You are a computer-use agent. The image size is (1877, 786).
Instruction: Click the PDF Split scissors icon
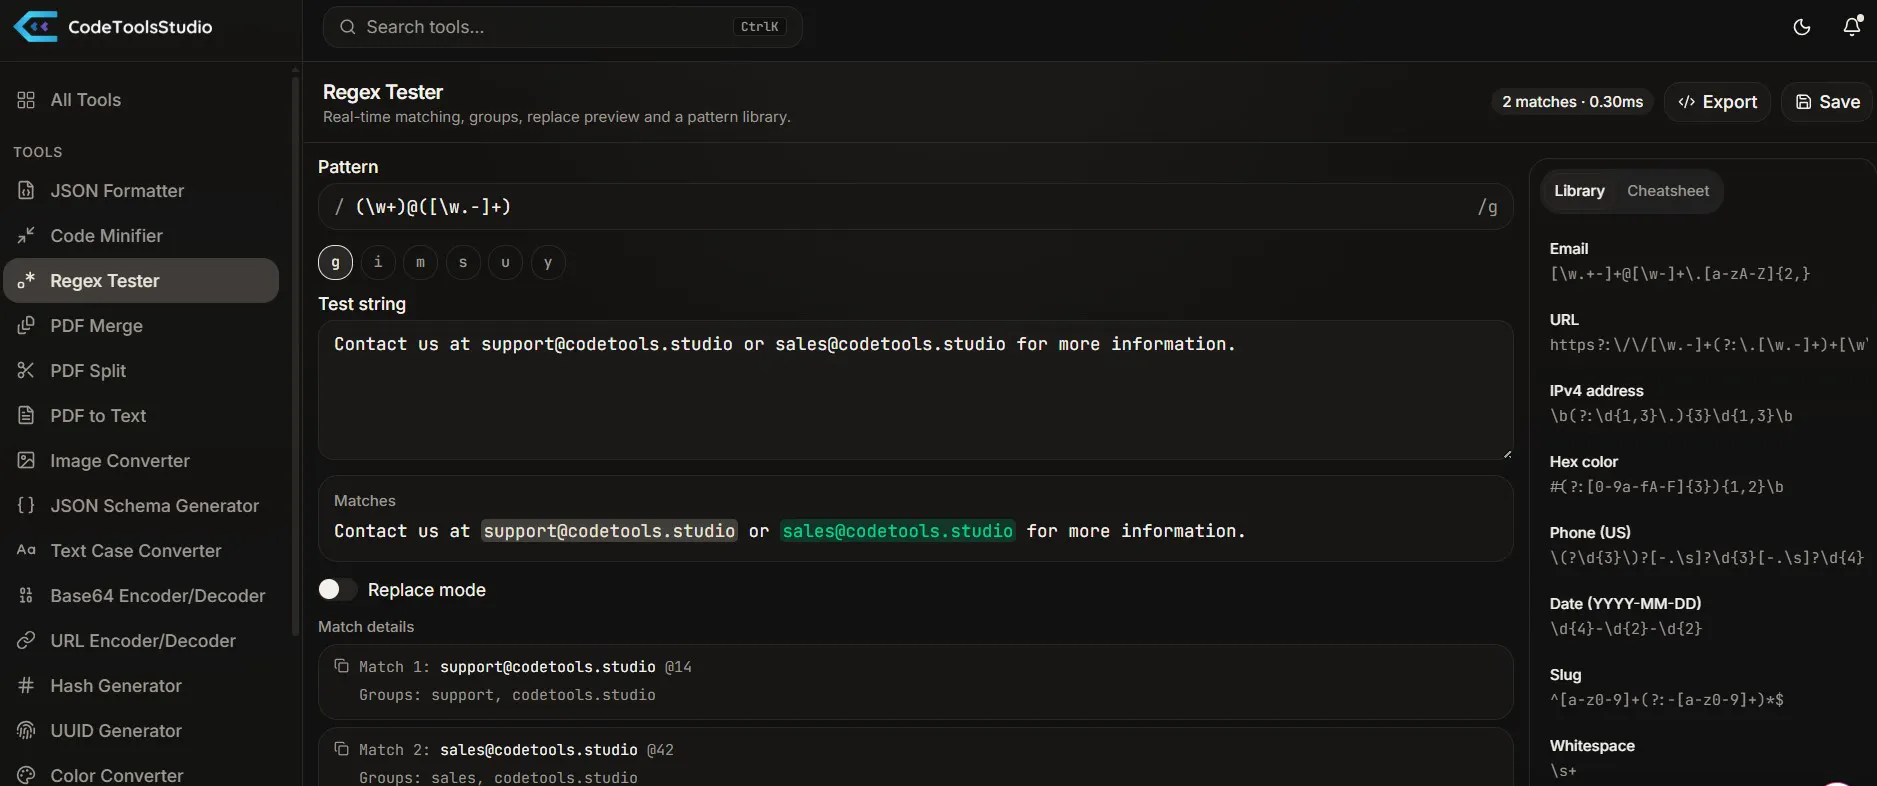26,370
